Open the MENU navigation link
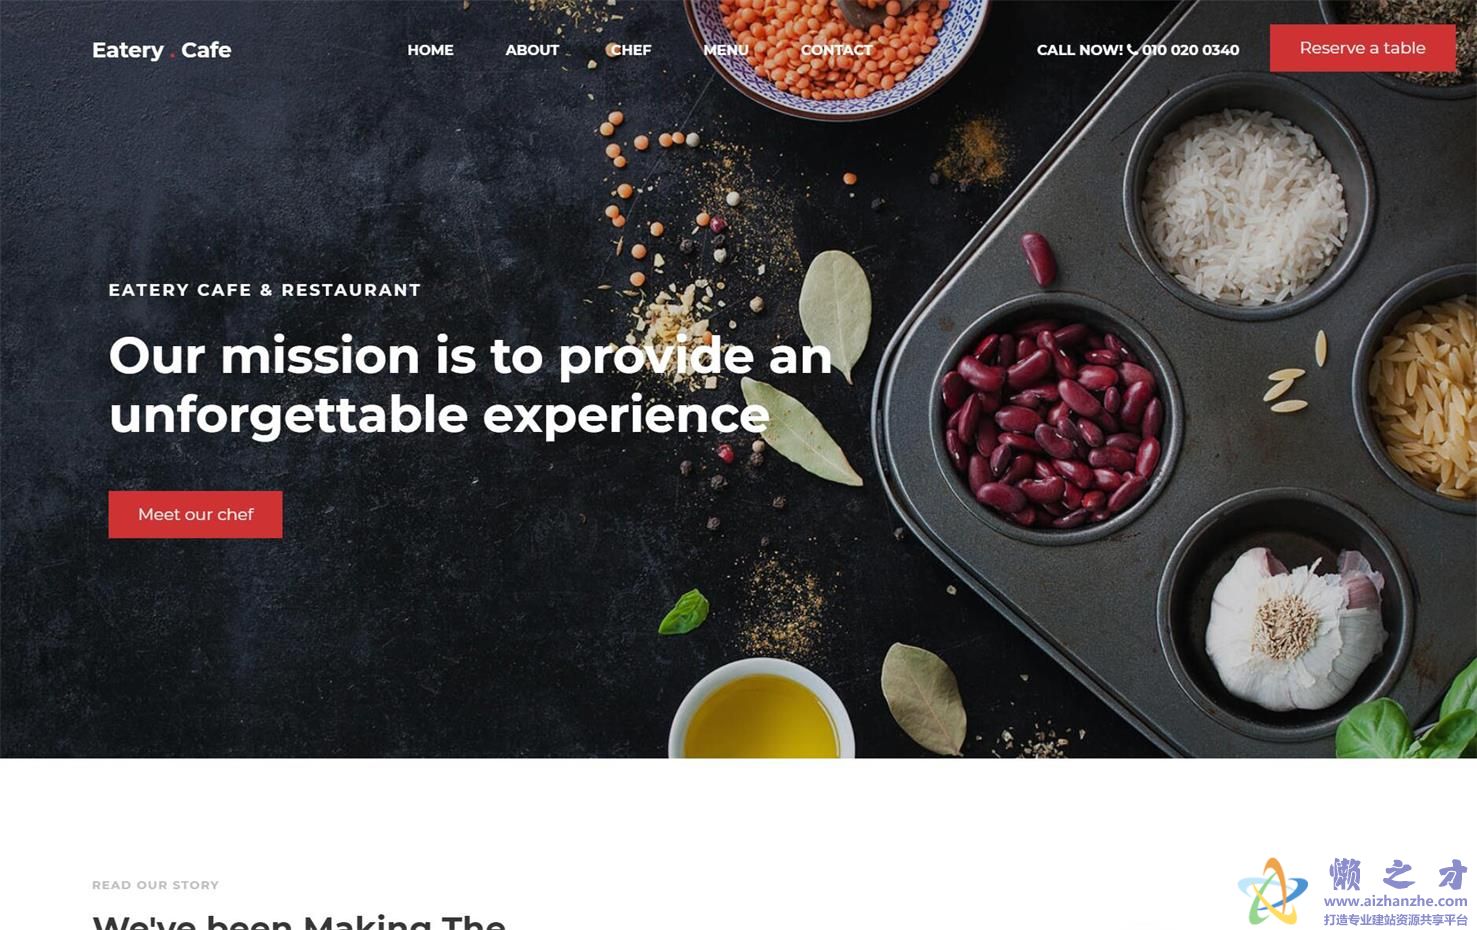Image resolution: width=1477 pixels, height=930 pixels. click(x=726, y=50)
